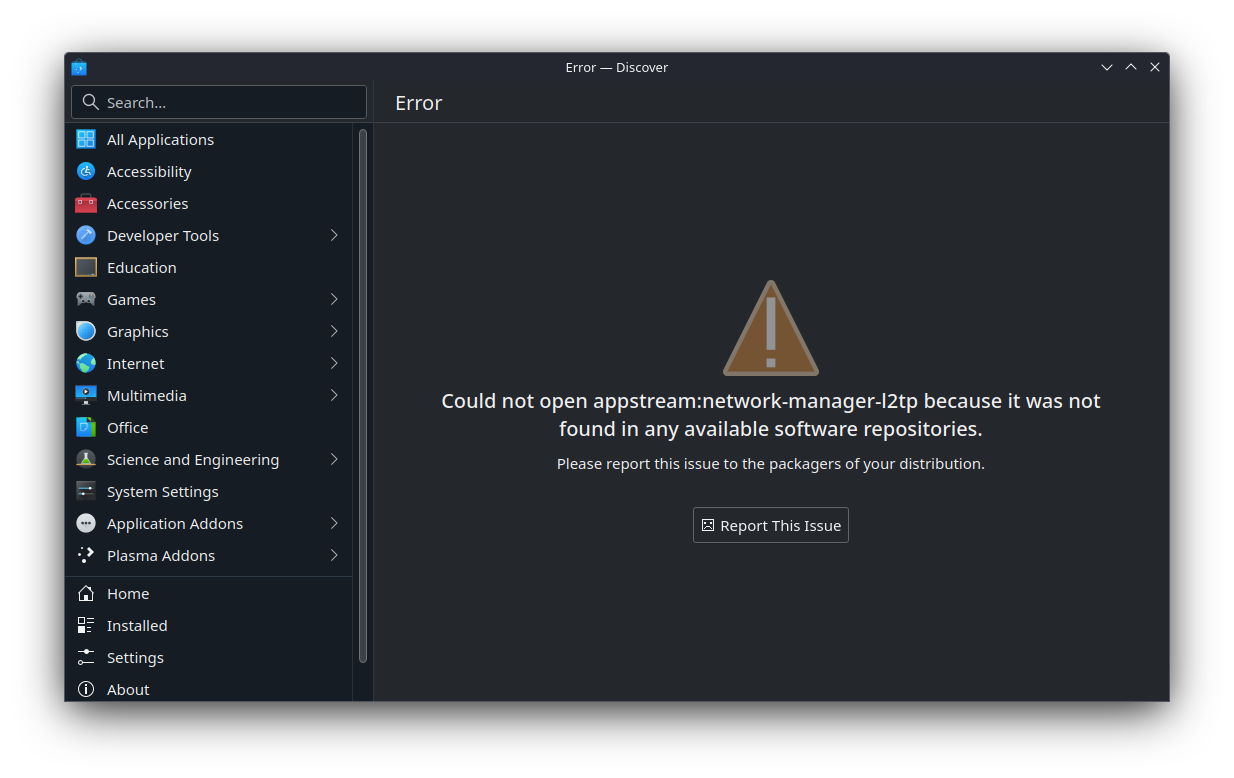Click the sidebar vertical scrollbar
This screenshot has width=1234, height=778.
point(363,395)
